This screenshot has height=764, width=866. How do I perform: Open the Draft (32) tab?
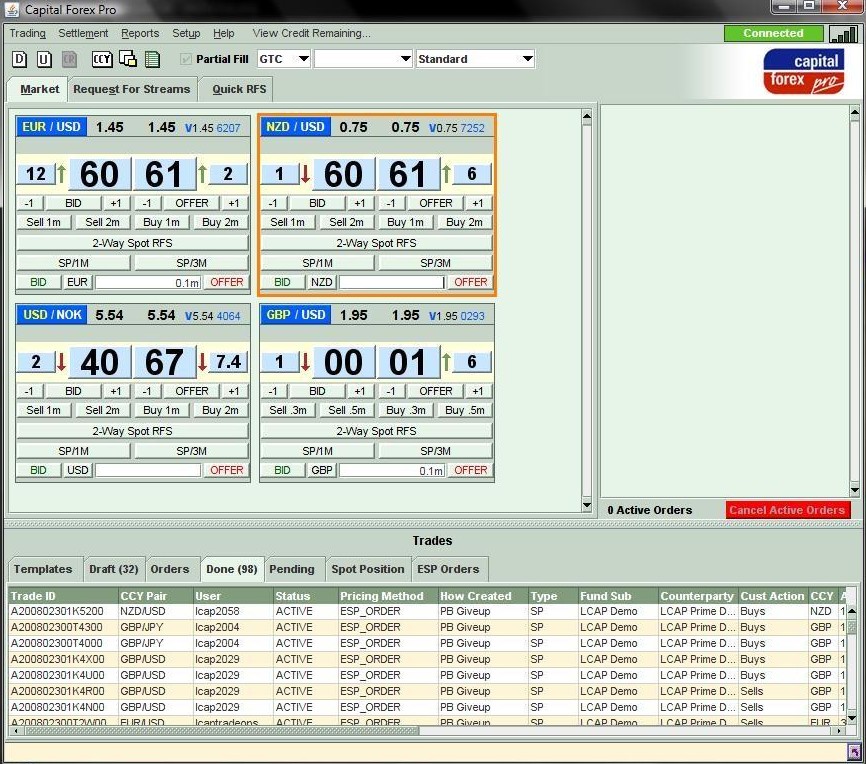[x=114, y=570]
